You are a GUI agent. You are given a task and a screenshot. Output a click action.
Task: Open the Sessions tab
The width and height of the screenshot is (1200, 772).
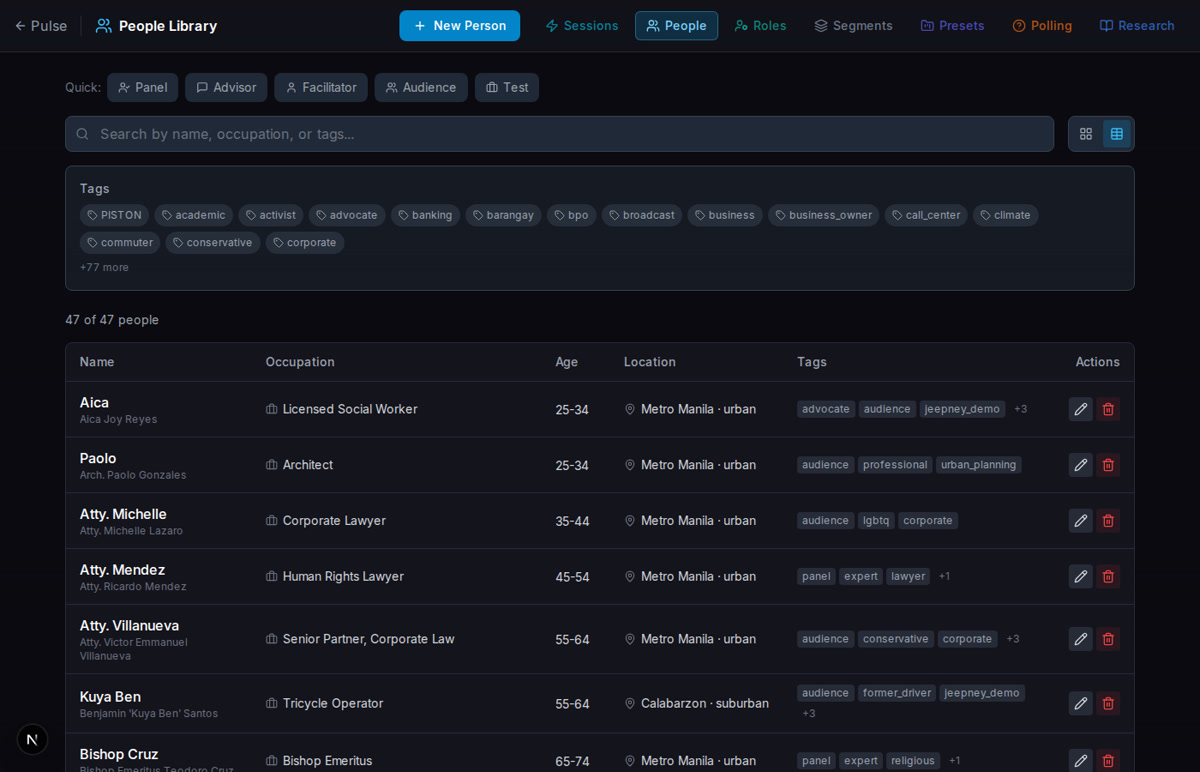(x=581, y=26)
